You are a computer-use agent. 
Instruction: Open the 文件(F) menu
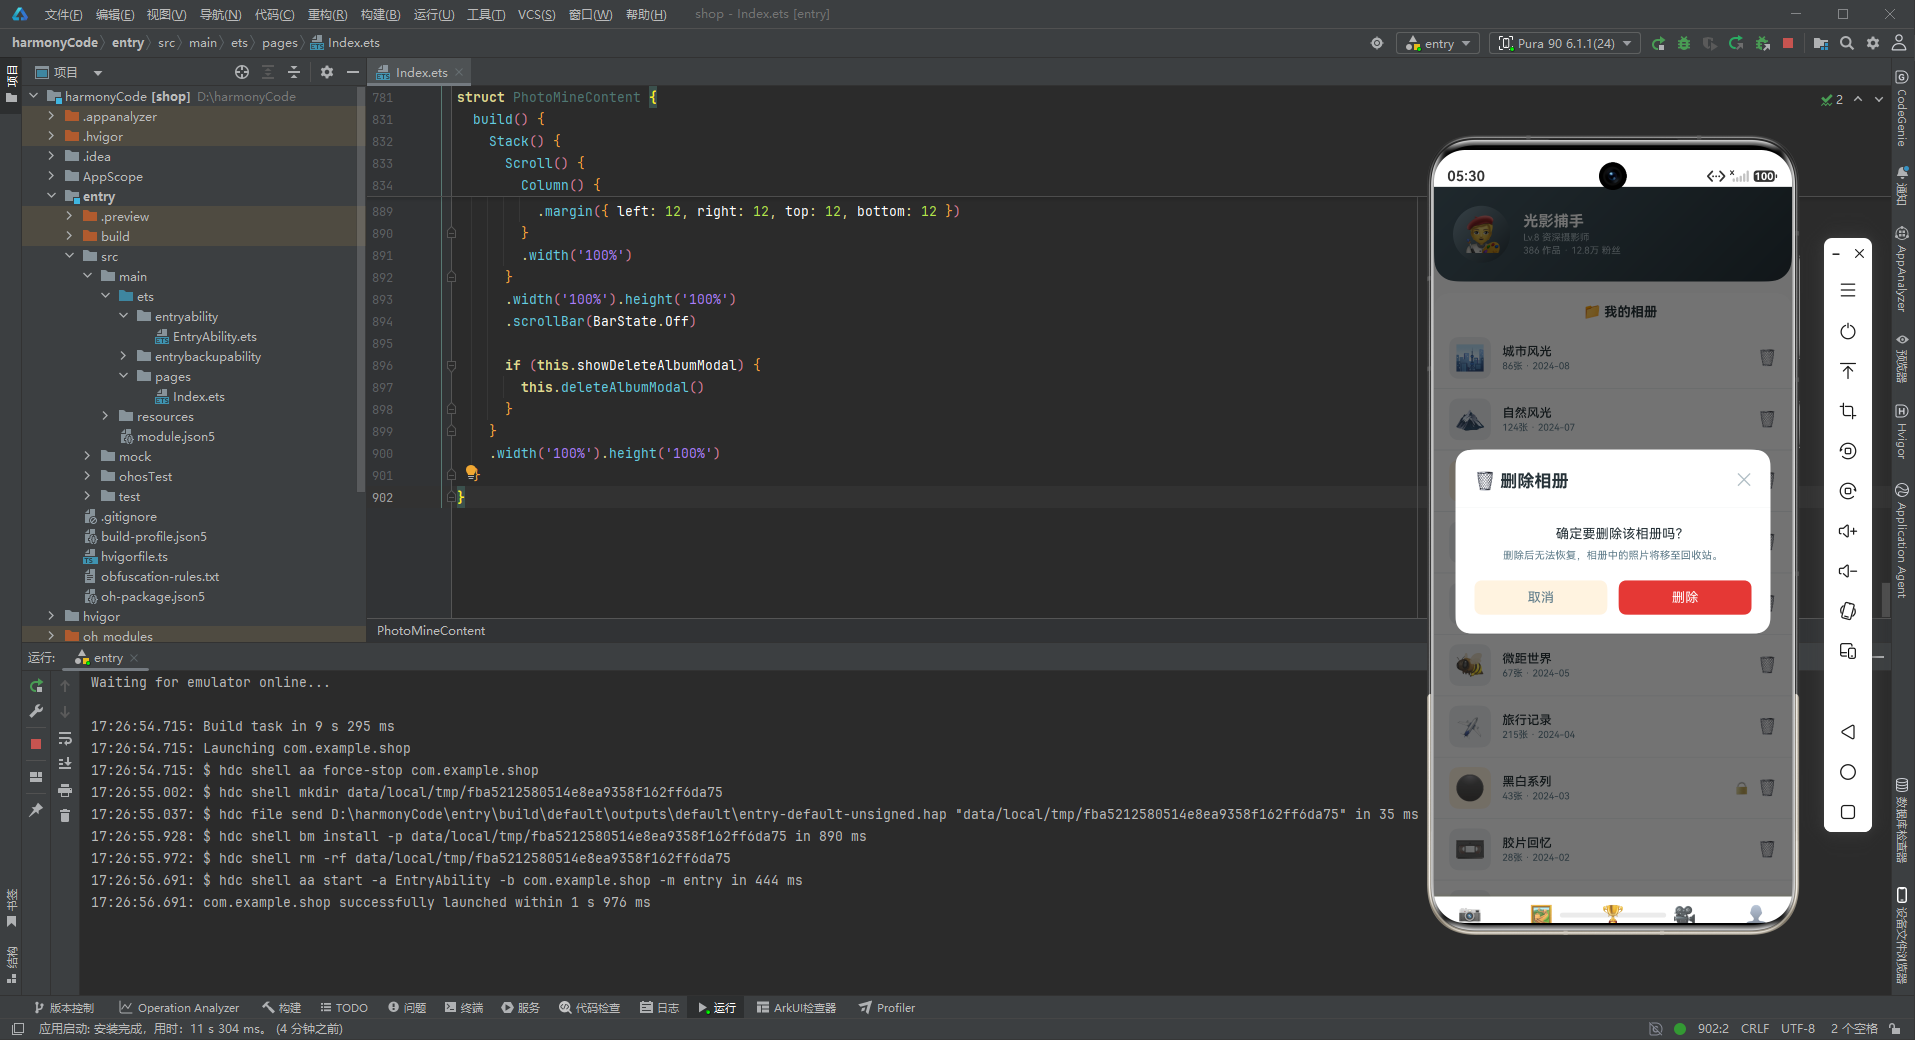[63, 14]
